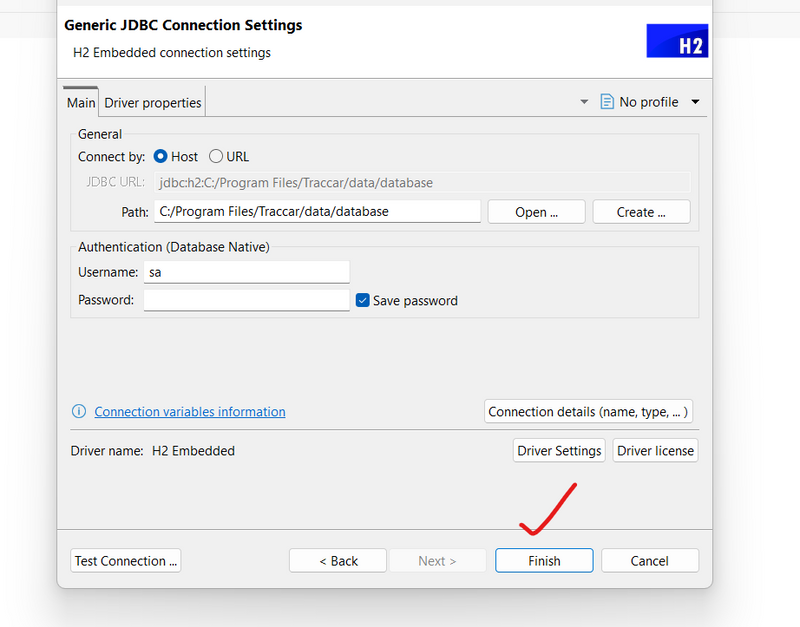Switch to the Main tab
The width and height of the screenshot is (800, 627).
pyautogui.click(x=81, y=103)
